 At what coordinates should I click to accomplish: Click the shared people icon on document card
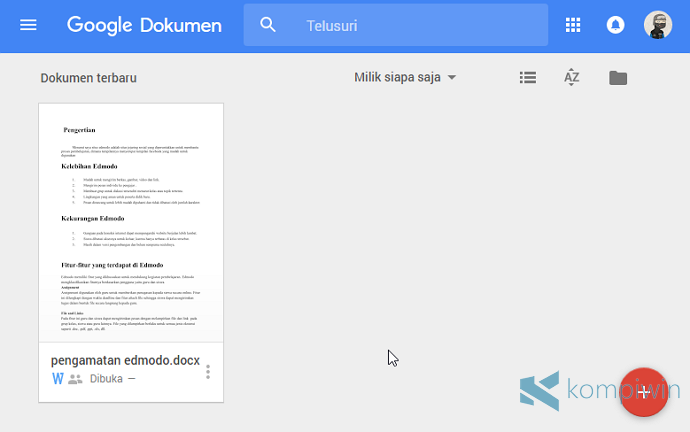tap(75, 379)
